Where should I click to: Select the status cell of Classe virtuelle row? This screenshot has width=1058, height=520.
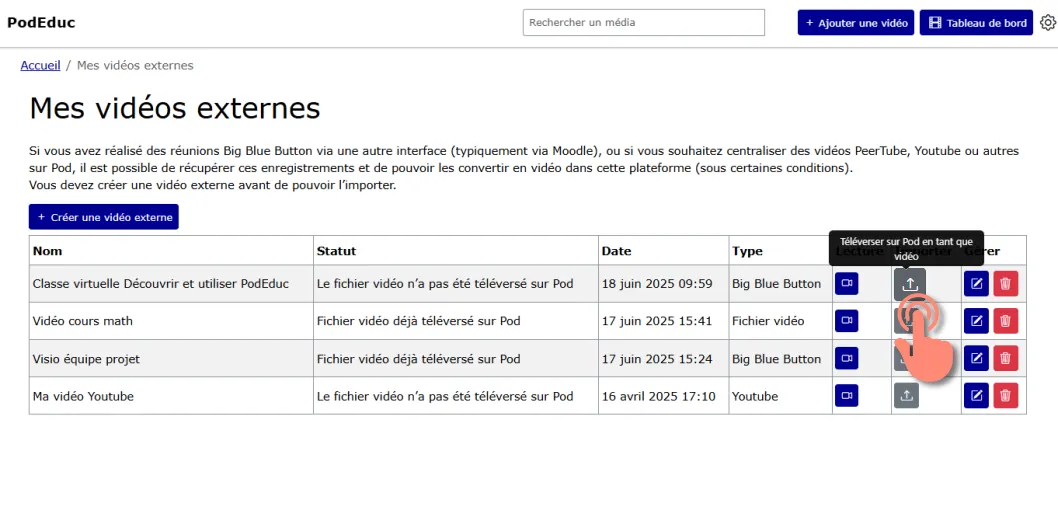coord(455,284)
